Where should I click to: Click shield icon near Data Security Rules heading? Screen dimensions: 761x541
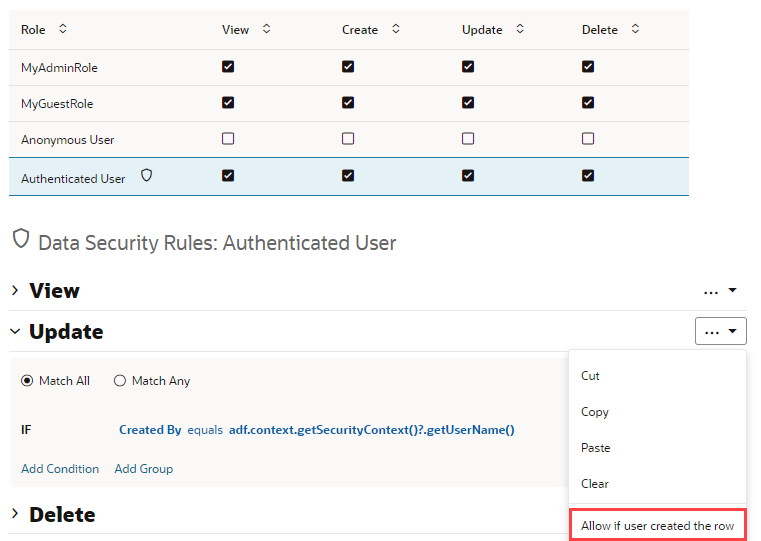pyautogui.click(x=21, y=239)
